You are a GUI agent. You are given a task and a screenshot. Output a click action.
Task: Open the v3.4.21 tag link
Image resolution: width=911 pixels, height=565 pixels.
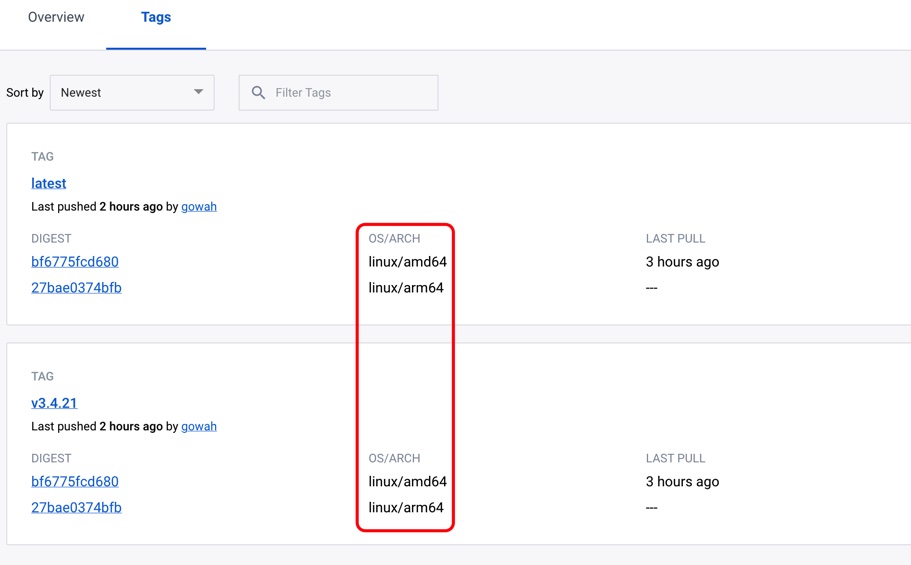point(54,403)
